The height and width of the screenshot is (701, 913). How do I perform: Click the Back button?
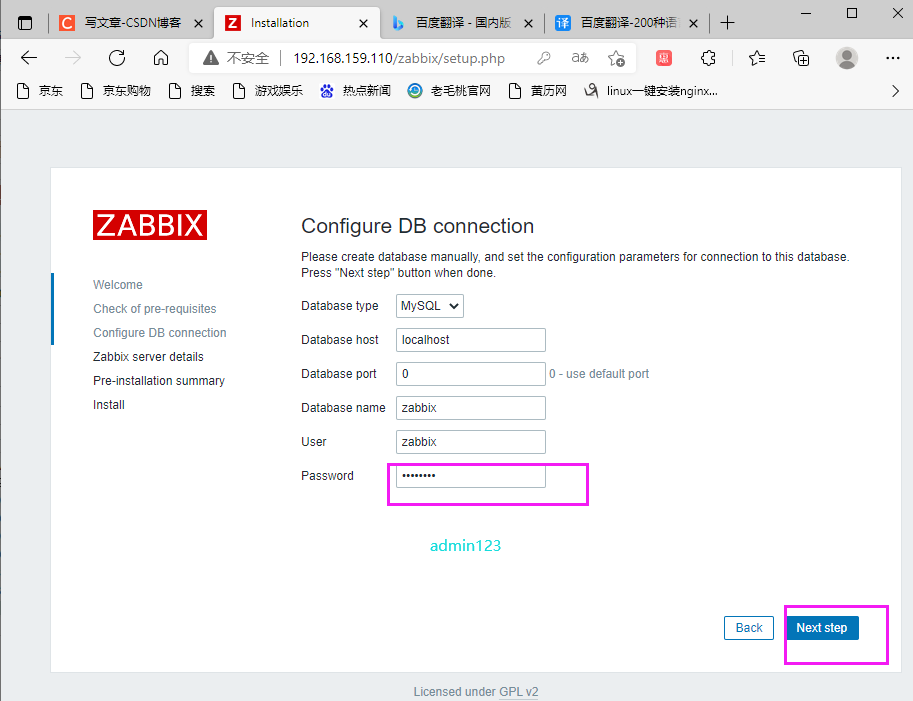tap(749, 628)
